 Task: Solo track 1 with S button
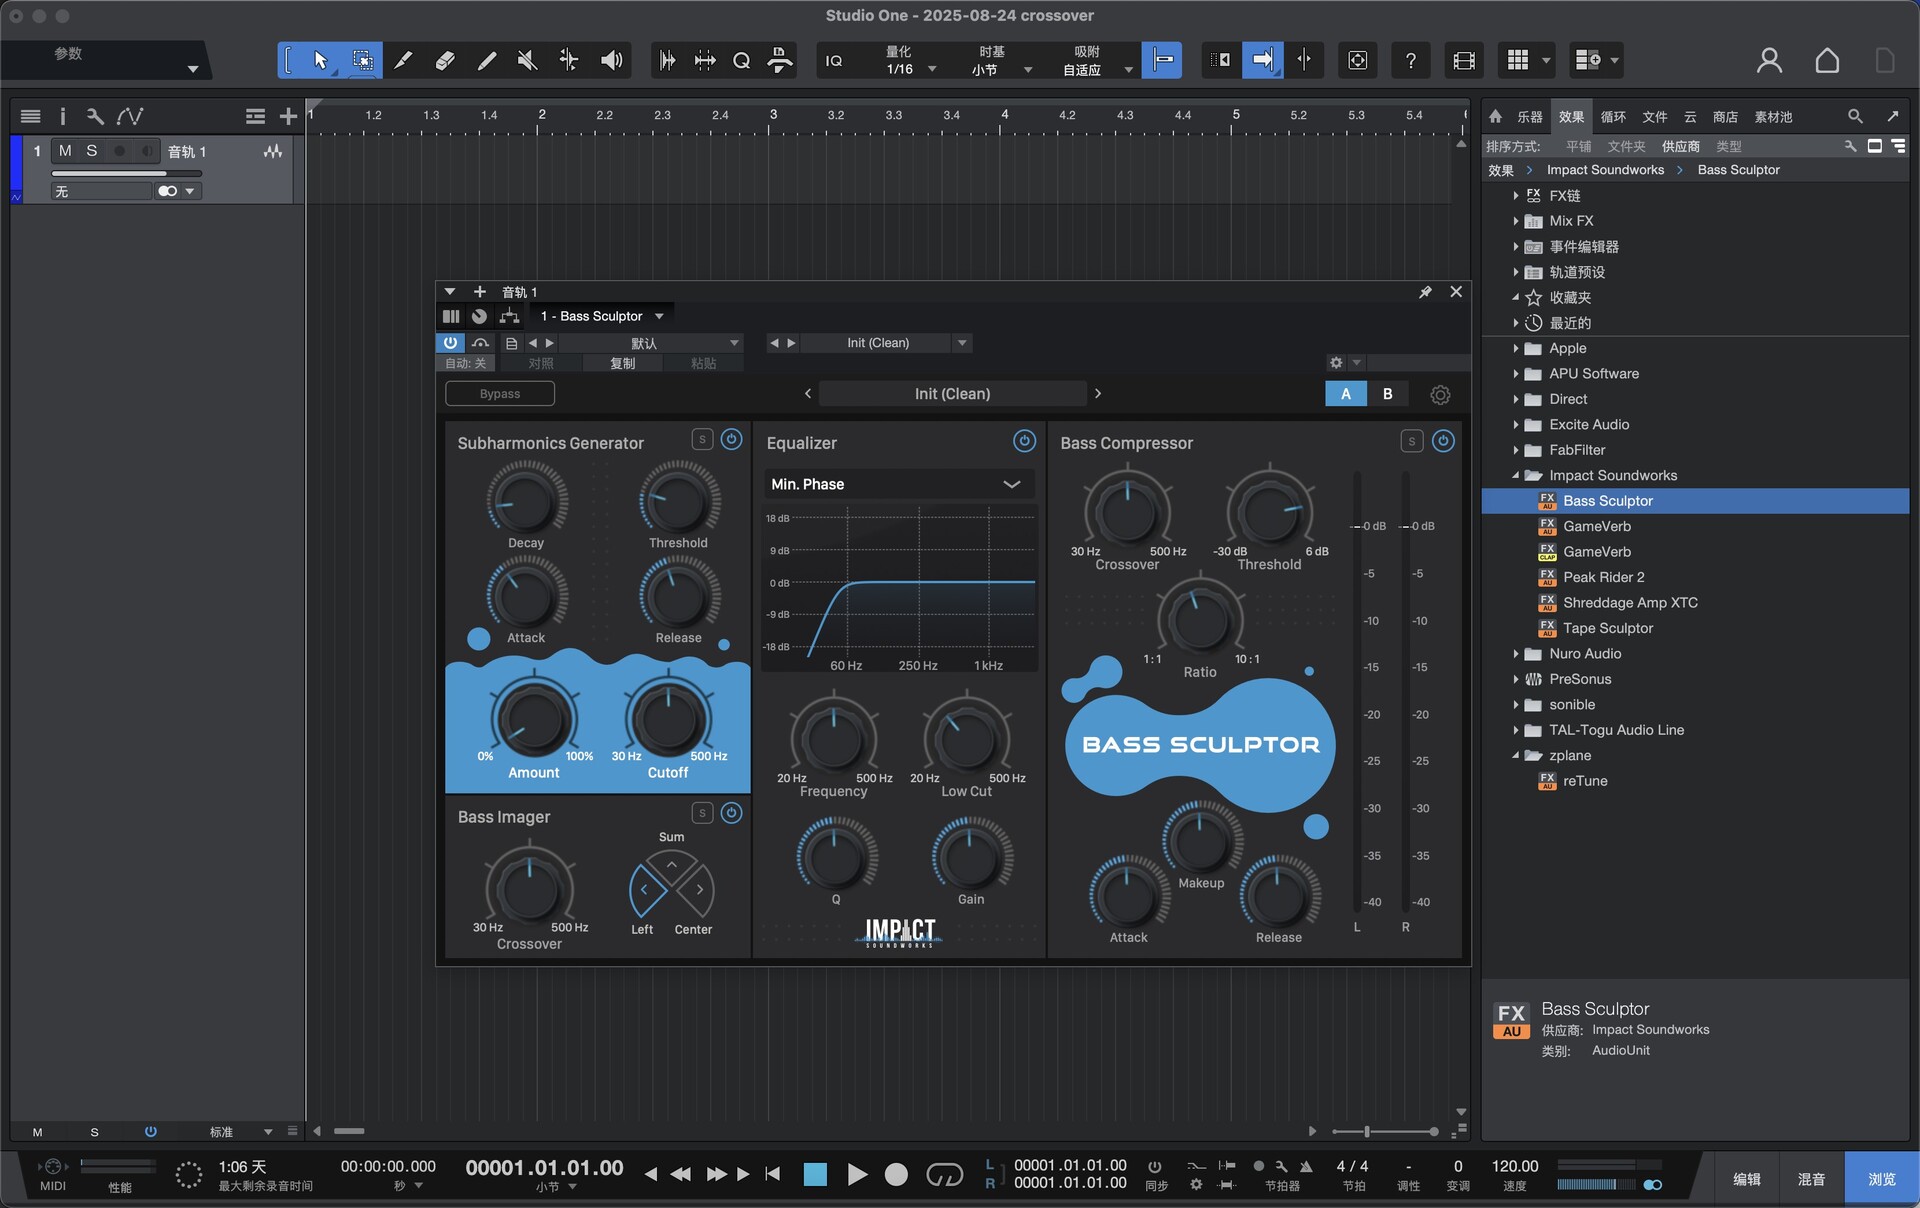pyautogui.click(x=92, y=151)
